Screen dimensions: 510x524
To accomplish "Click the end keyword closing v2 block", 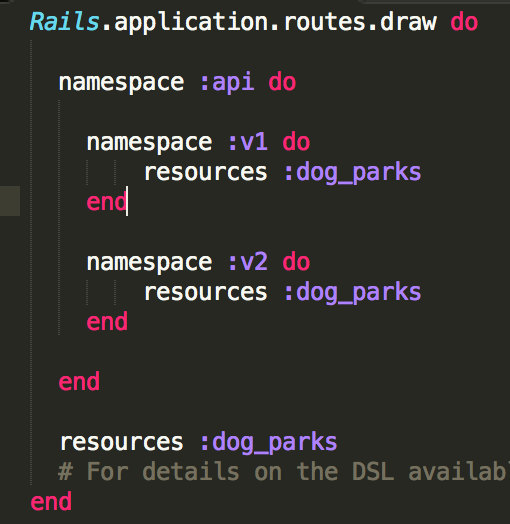I will pyautogui.click(x=107, y=322).
